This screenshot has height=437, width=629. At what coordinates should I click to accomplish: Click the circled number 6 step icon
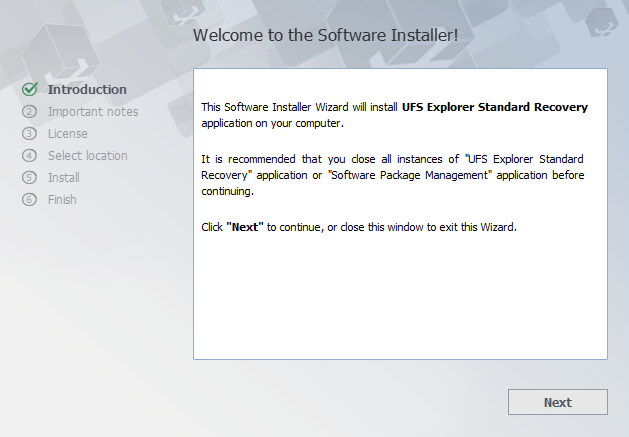pos(29,199)
